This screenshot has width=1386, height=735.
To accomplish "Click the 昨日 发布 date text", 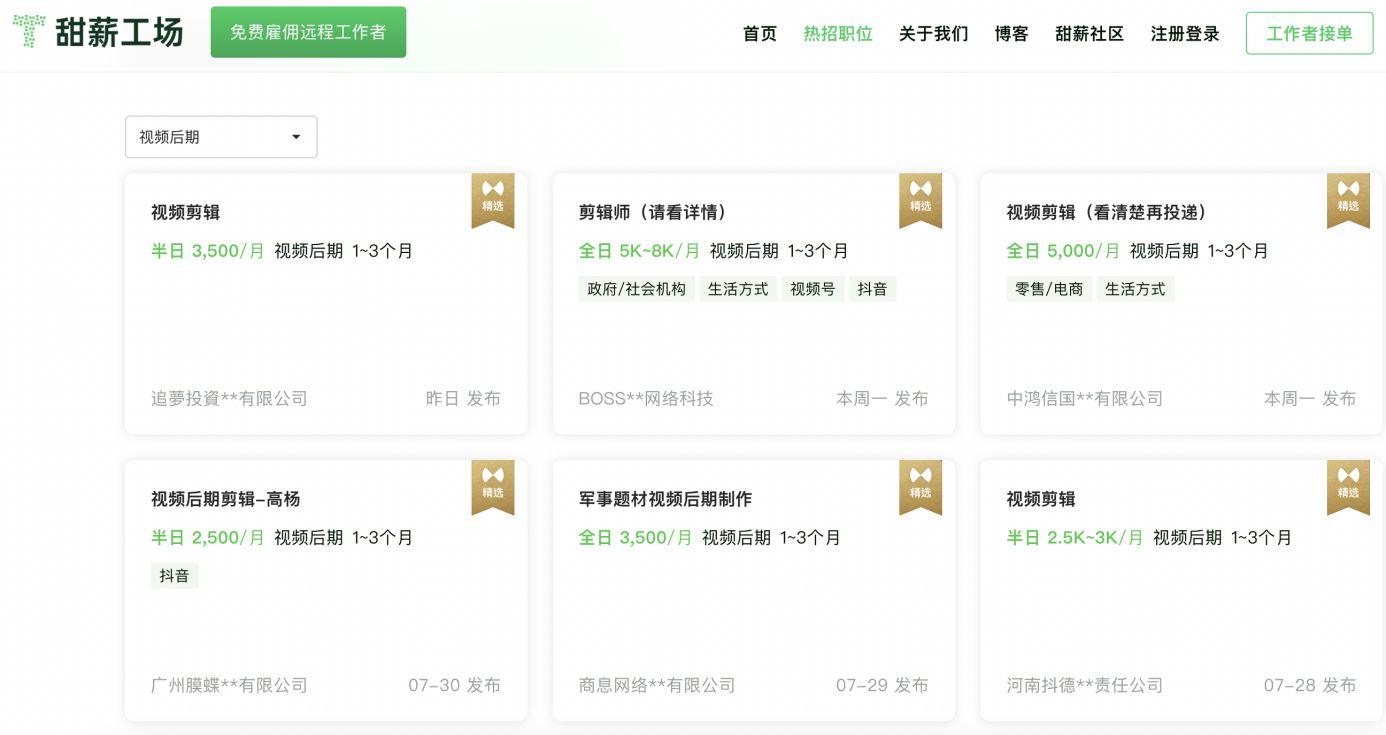I will (463, 398).
